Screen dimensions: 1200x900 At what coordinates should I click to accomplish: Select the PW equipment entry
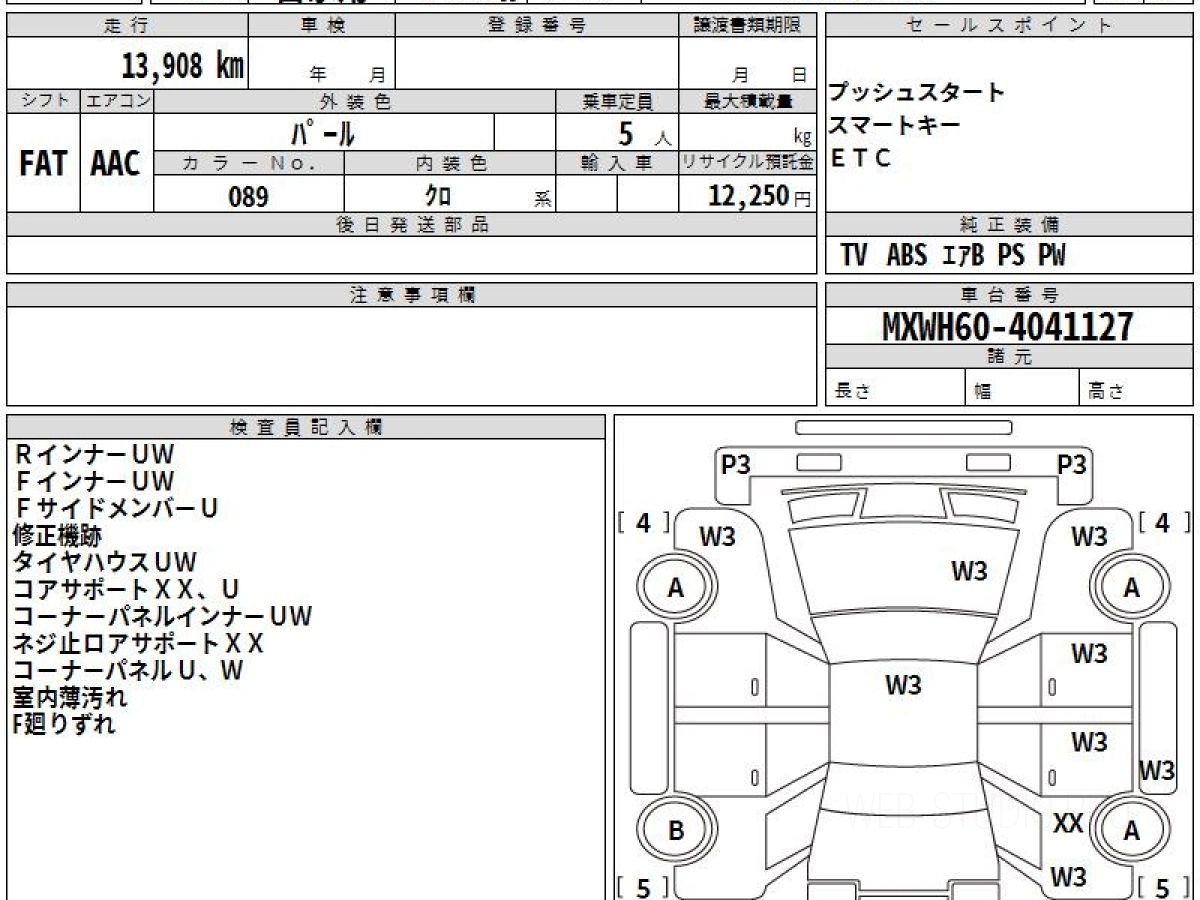1051,256
